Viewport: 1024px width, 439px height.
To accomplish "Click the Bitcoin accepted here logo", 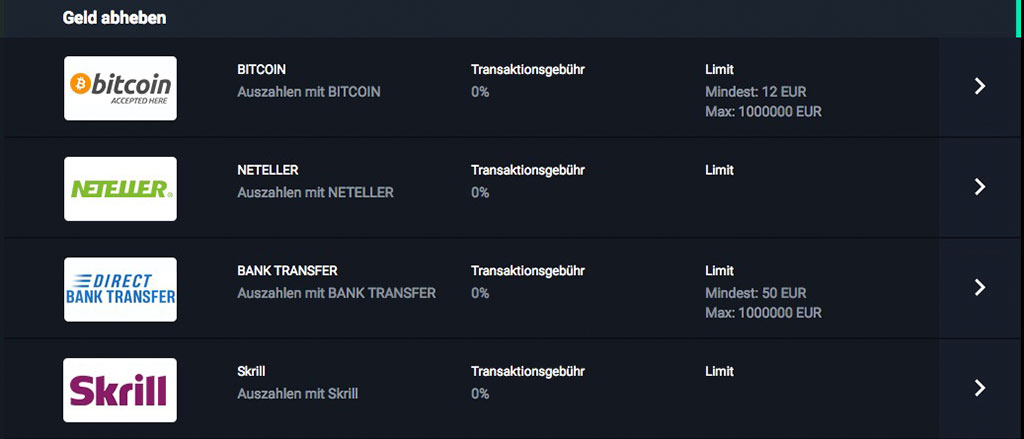I will 120,88.
